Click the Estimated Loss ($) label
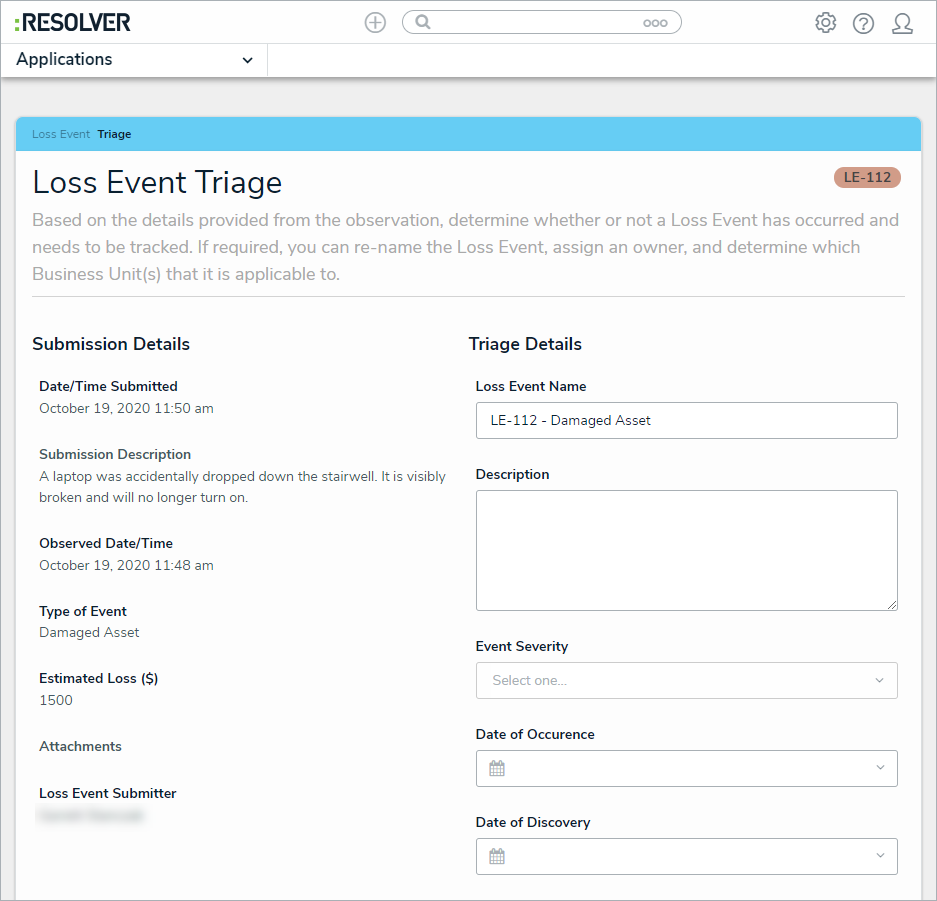 (x=99, y=679)
